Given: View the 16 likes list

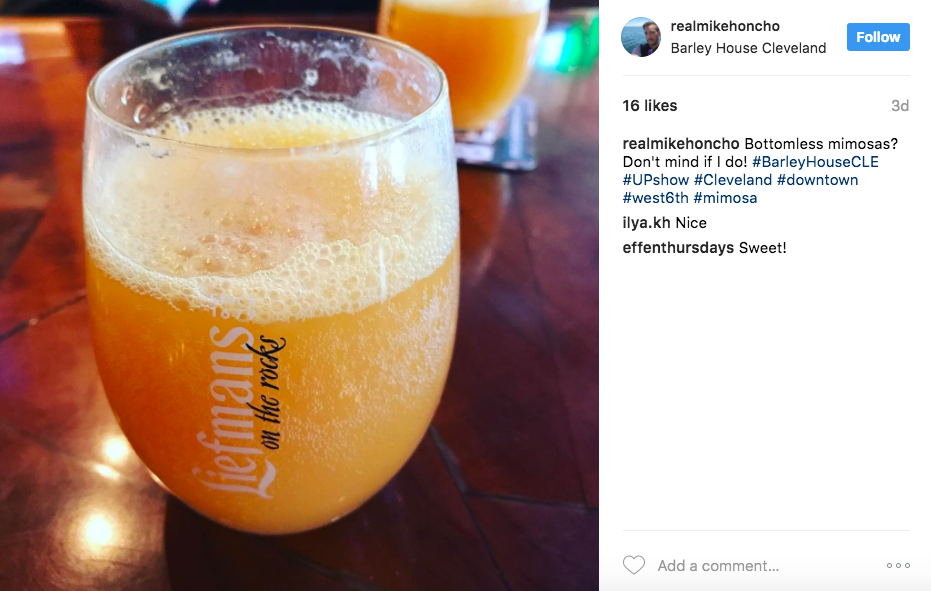Looking at the screenshot, I should [x=650, y=106].
